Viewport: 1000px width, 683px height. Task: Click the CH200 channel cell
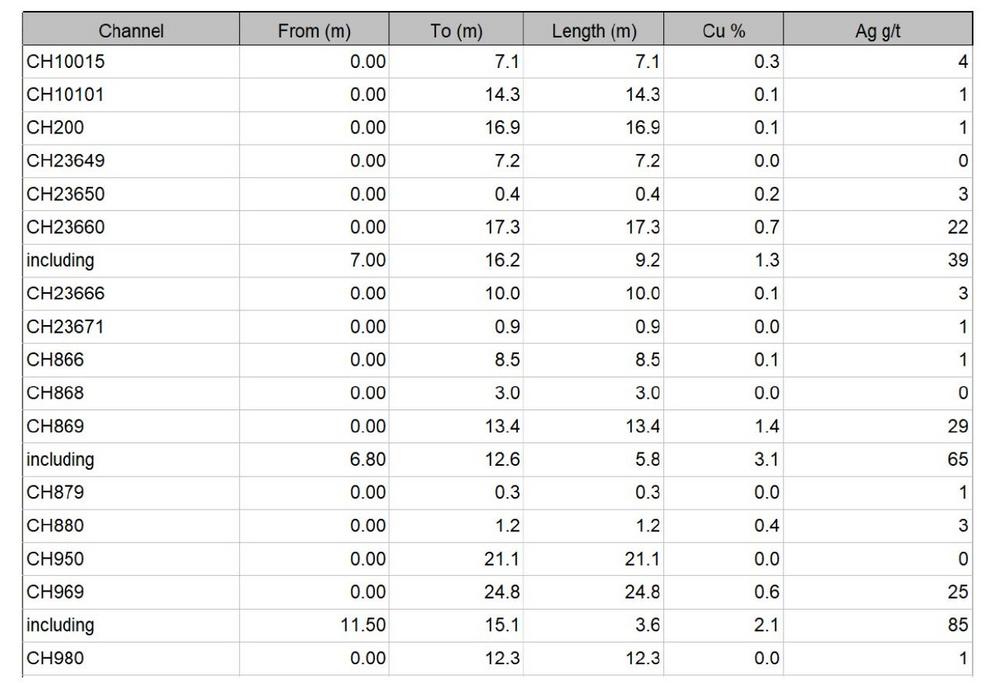tap(131, 128)
